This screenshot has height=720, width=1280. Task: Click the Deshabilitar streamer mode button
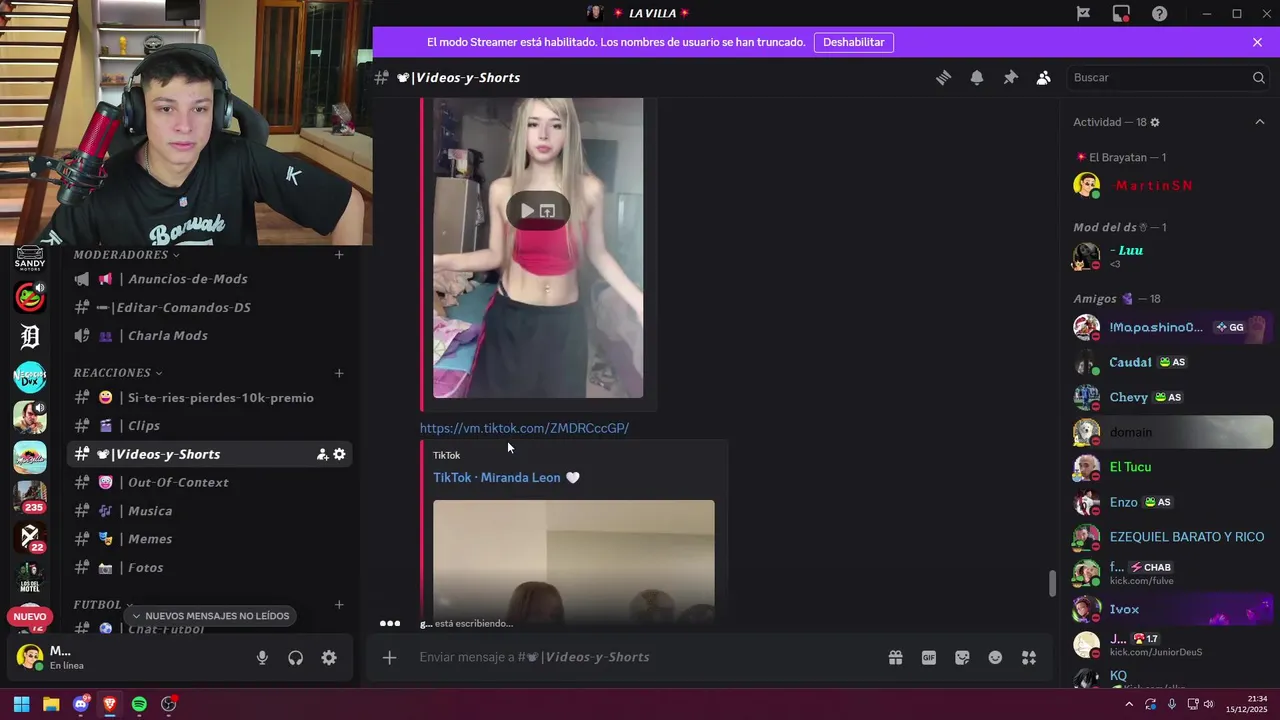854,42
